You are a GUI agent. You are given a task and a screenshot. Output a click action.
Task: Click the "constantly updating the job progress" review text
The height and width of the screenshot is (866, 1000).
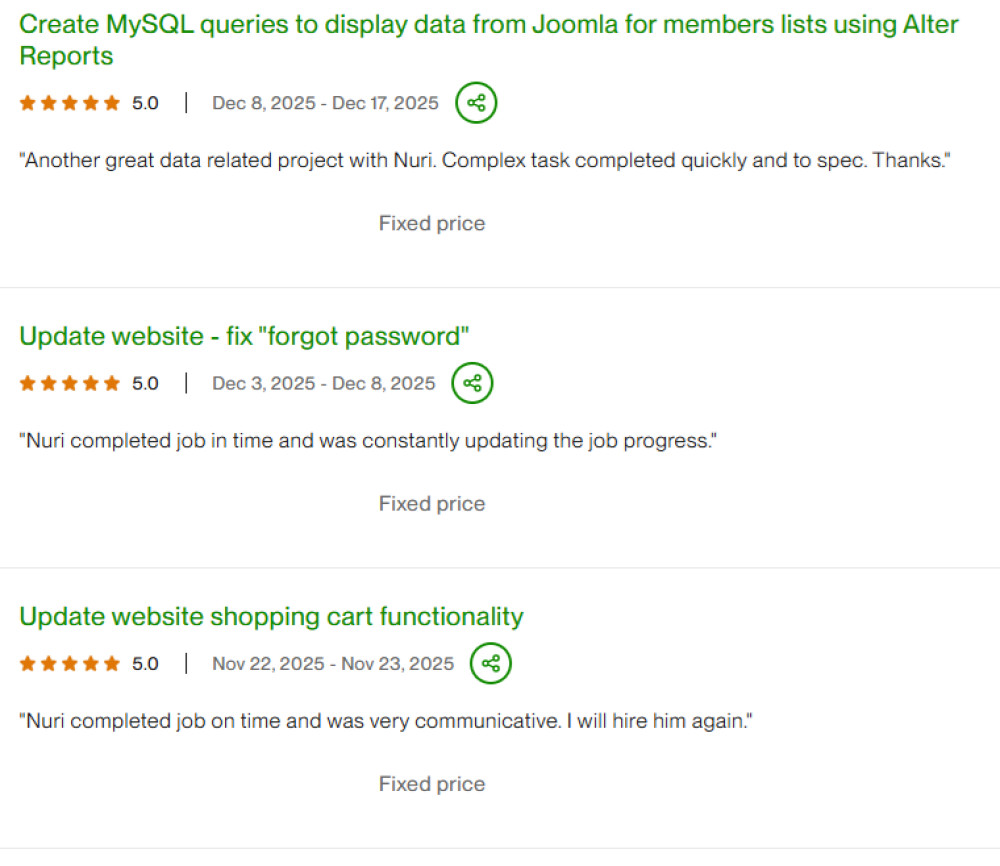point(368,440)
